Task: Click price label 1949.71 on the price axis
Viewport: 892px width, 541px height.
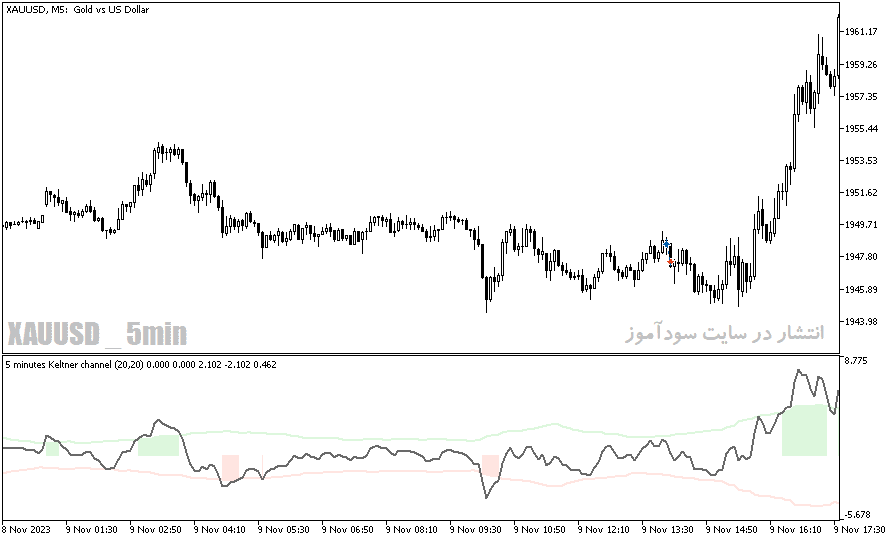Action: click(x=861, y=225)
